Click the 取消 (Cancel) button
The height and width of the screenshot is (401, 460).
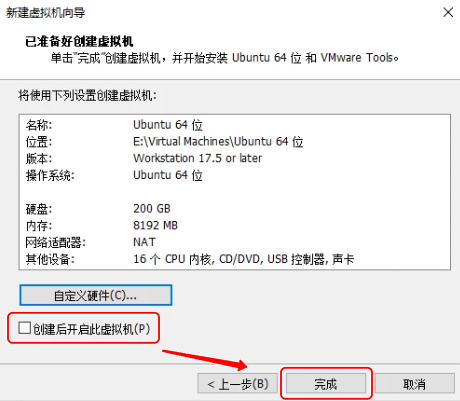click(414, 384)
